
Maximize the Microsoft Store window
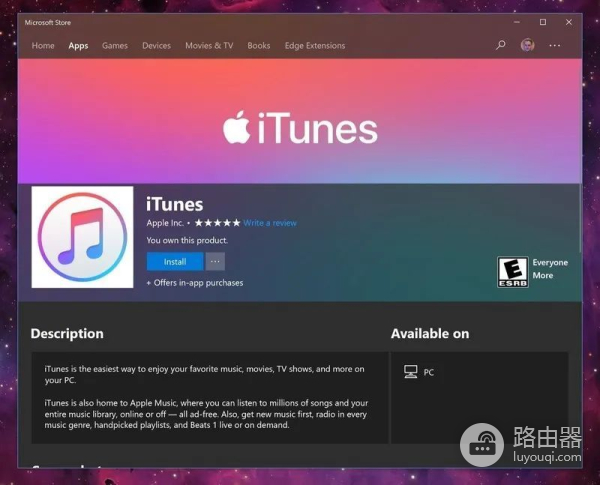tap(543, 22)
